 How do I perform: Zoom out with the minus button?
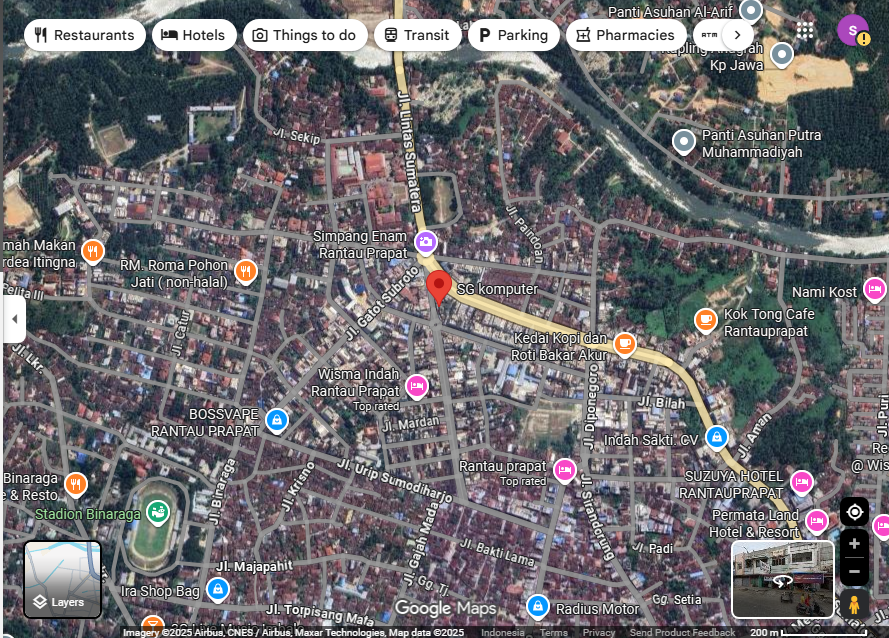(x=854, y=572)
